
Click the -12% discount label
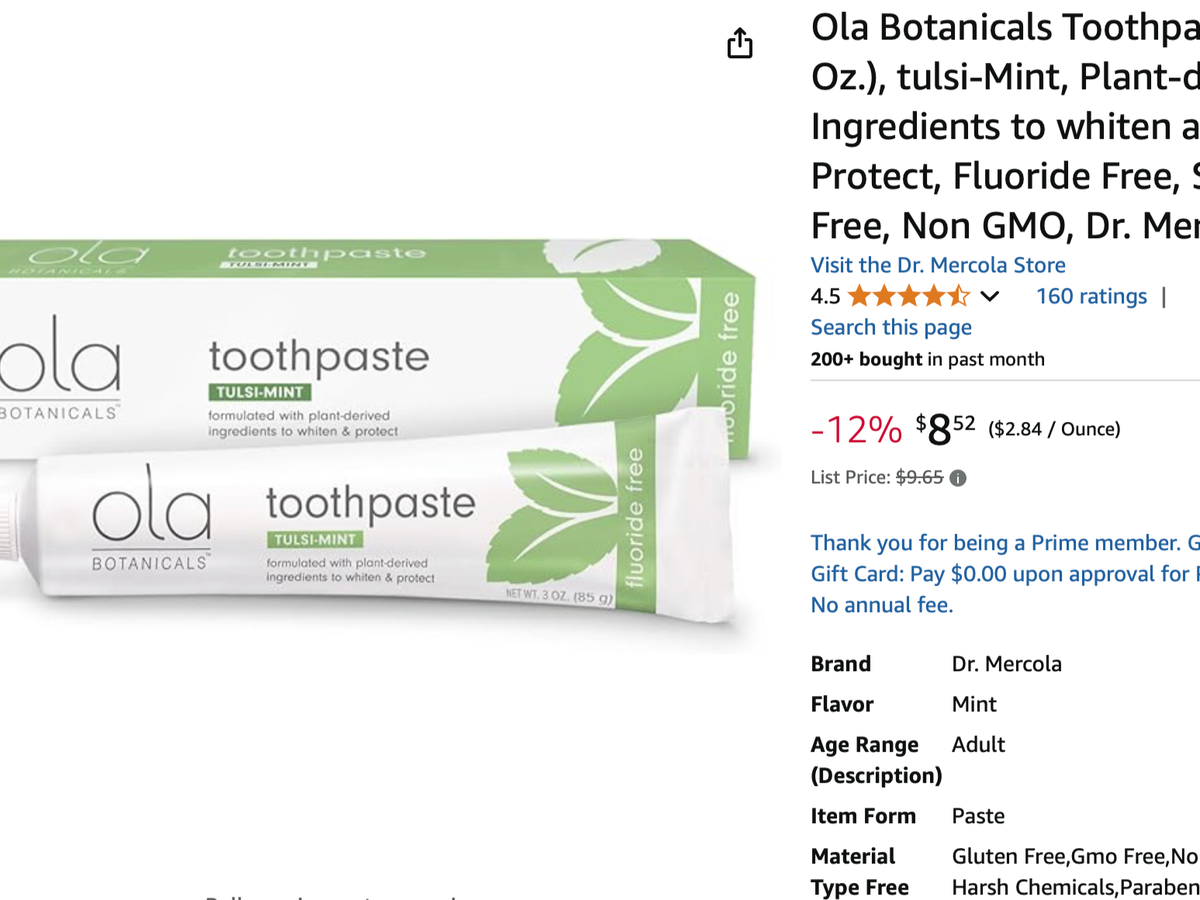click(856, 430)
